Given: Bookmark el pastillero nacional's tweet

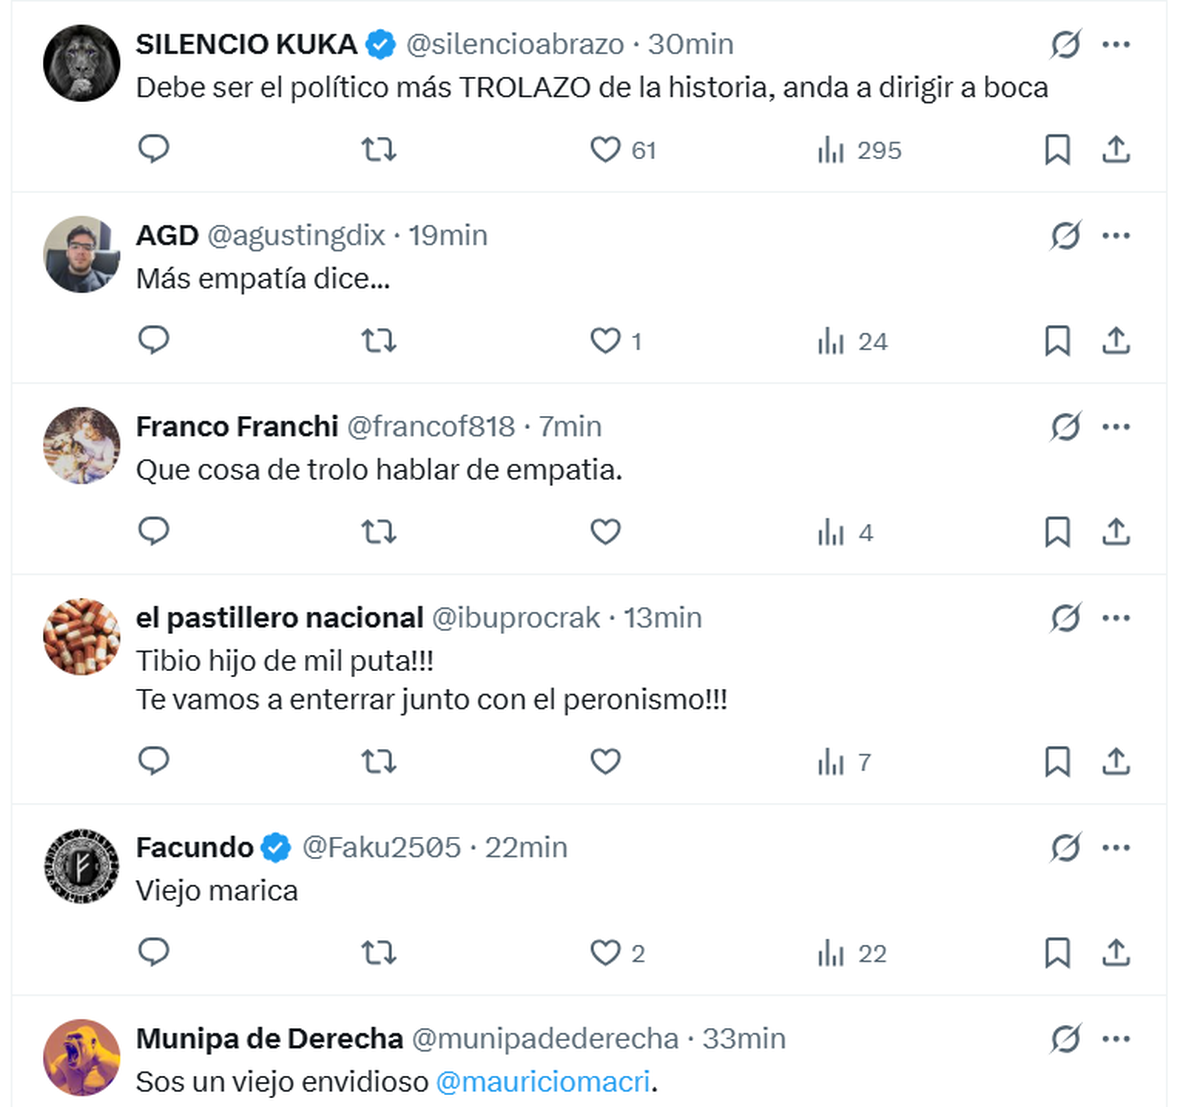Looking at the screenshot, I should 1057,762.
